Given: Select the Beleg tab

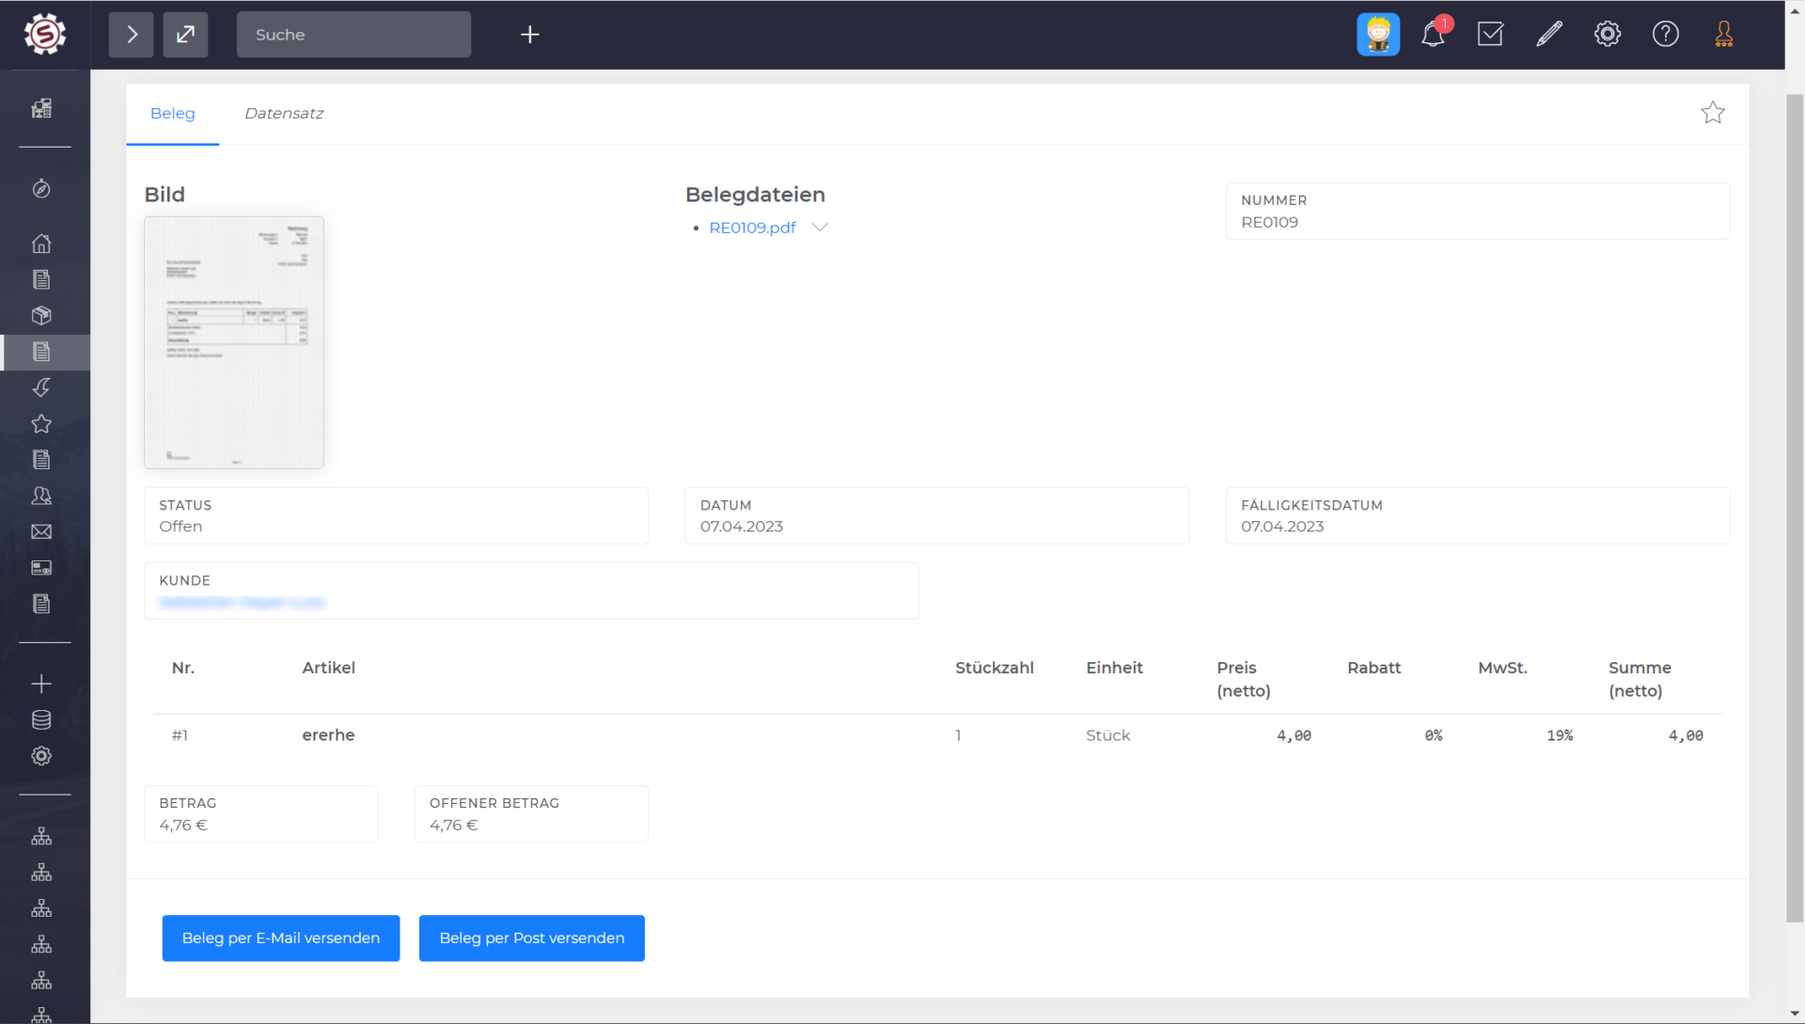Looking at the screenshot, I should pyautogui.click(x=172, y=114).
